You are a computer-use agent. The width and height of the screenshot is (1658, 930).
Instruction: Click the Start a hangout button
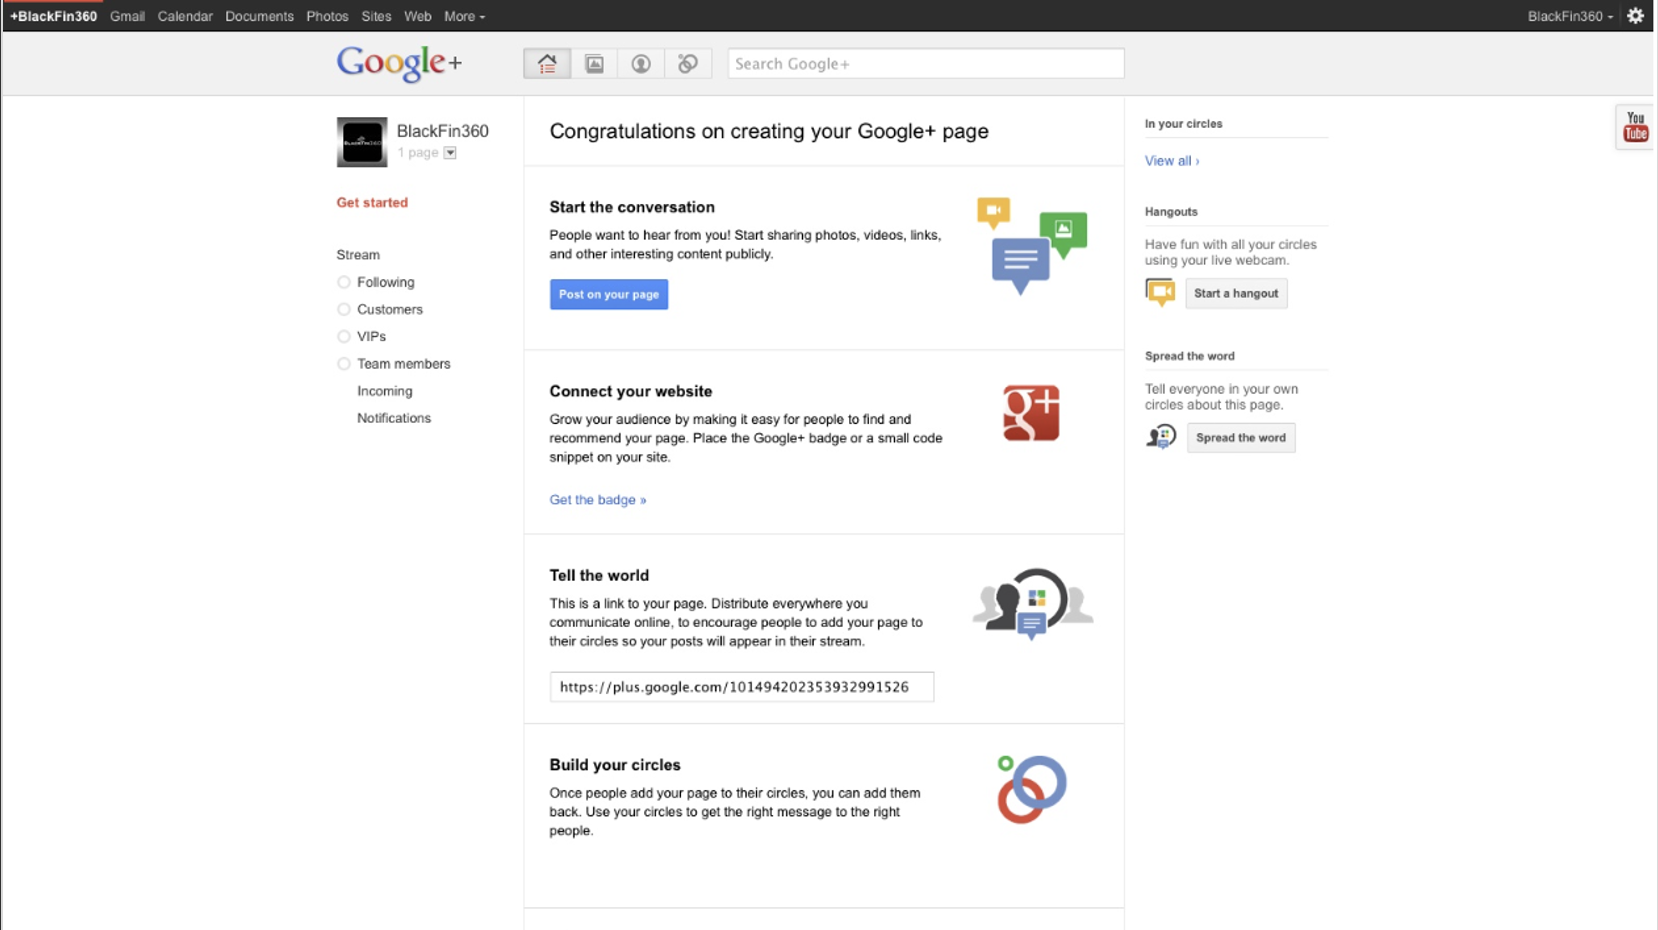point(1235,293)
